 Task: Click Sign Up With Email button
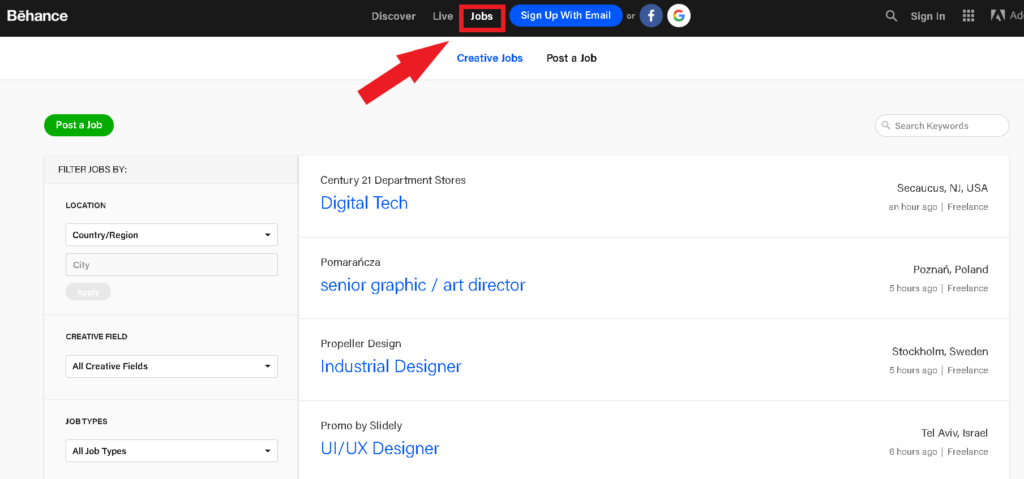pos(565,16)
